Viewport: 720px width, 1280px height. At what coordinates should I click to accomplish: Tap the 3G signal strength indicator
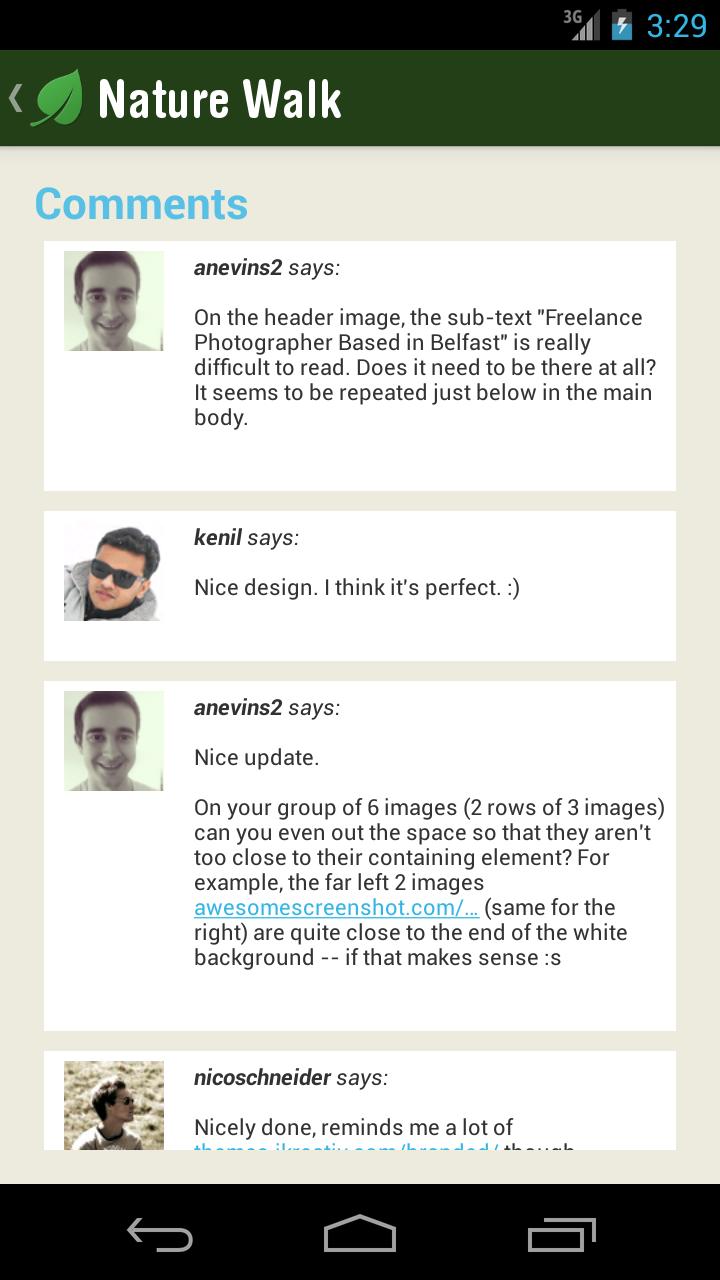pyautogui.click(x=583, y=24)
